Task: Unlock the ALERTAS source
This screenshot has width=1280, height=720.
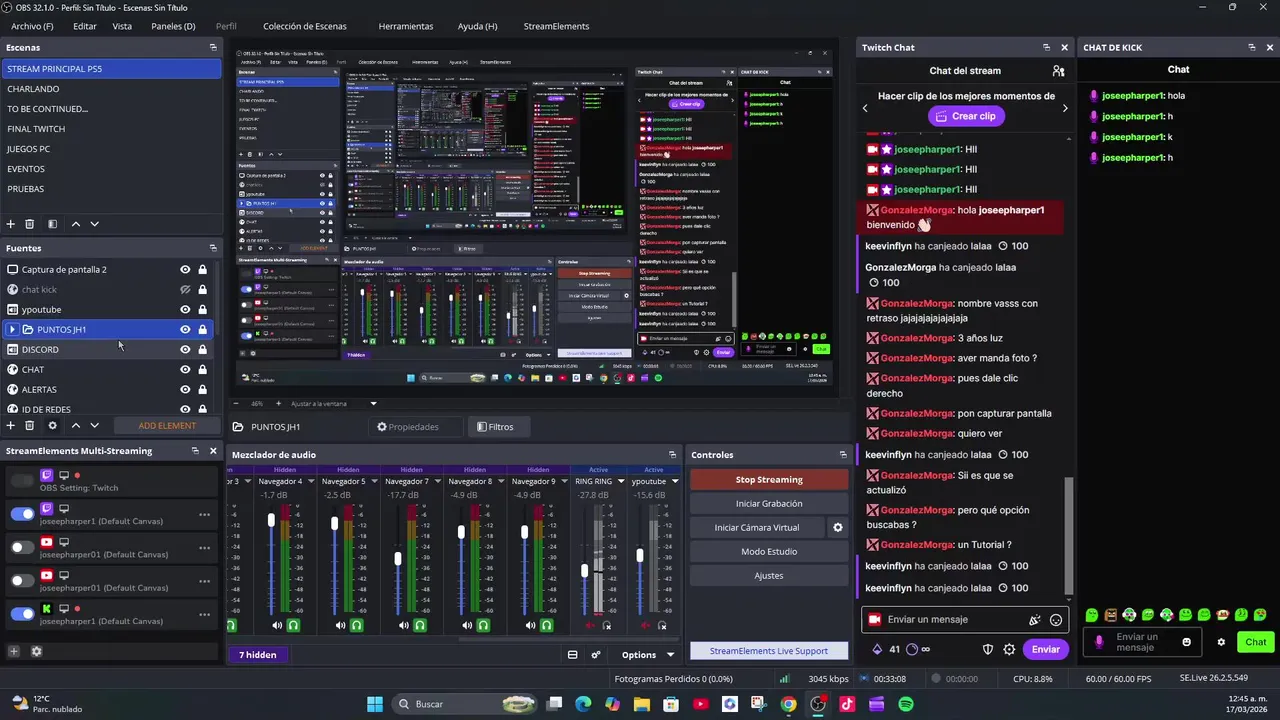Action: 202,389
